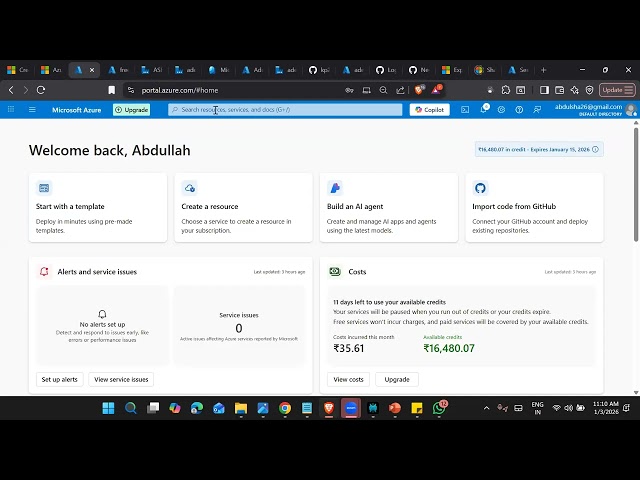640x480 pixels.
Task: Click the Start with a template icon
Action: pyautogui.click(x=44, y=188)
